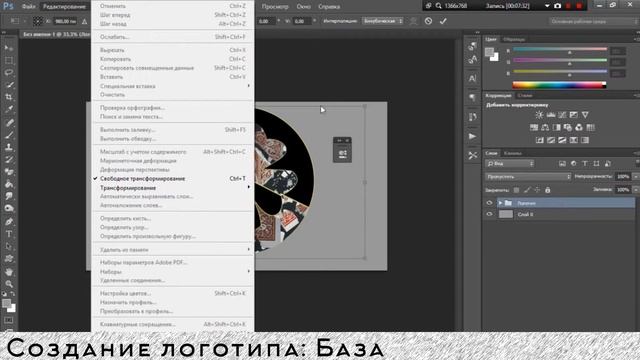Open the workspace switcher dropdown
Screen dimensions: 640x360
click(593, 21)
